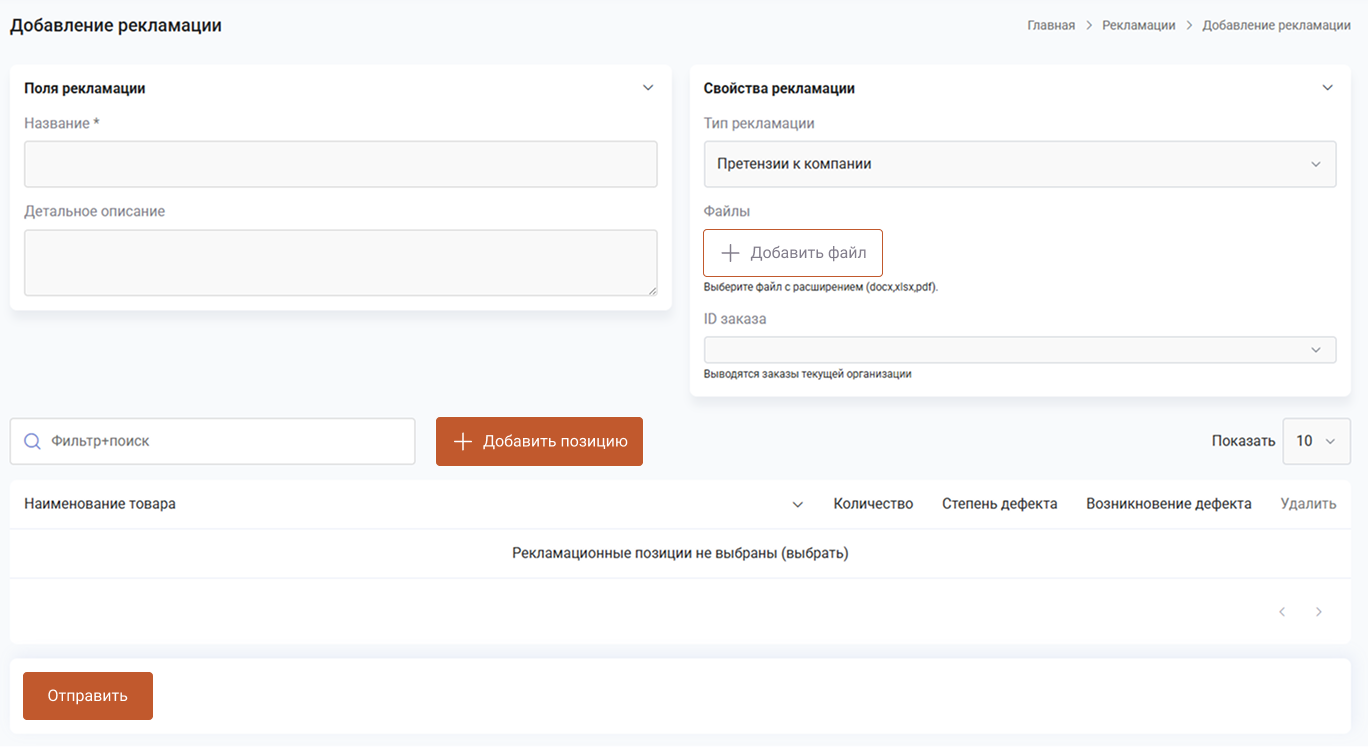The image size is (1368, 747).
Task: Click the next page arrow in pagination
Action: (1318, 612)
